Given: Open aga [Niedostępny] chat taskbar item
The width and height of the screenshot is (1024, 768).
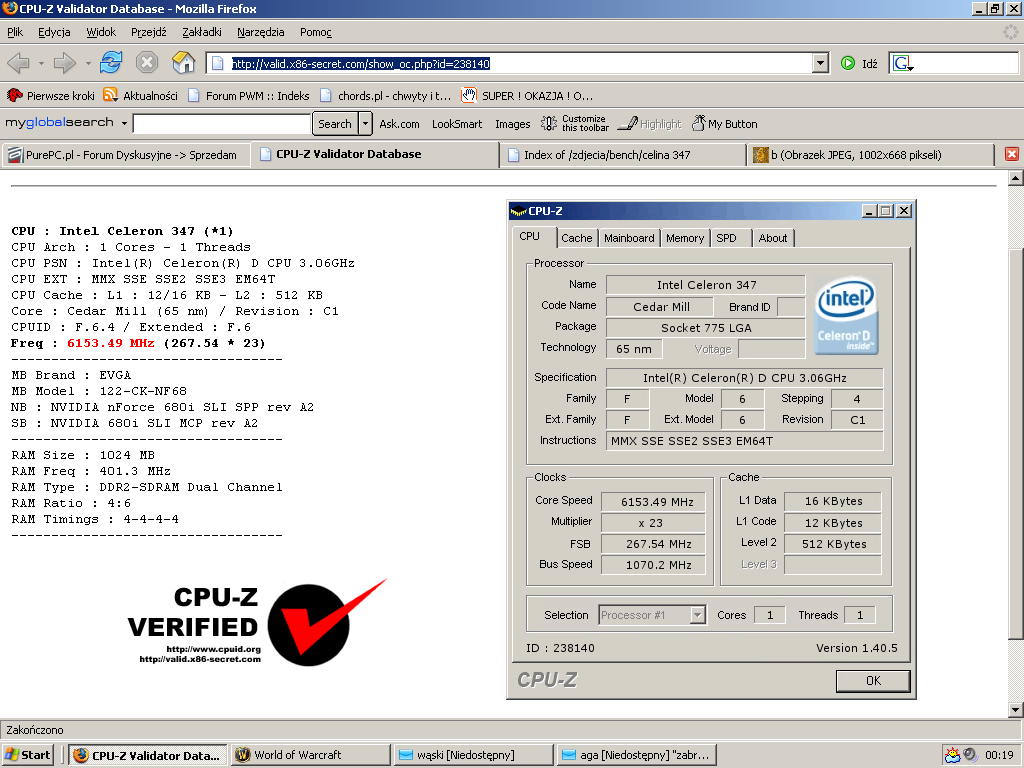Looking at the screenshot, I should (x=637, y=755).
